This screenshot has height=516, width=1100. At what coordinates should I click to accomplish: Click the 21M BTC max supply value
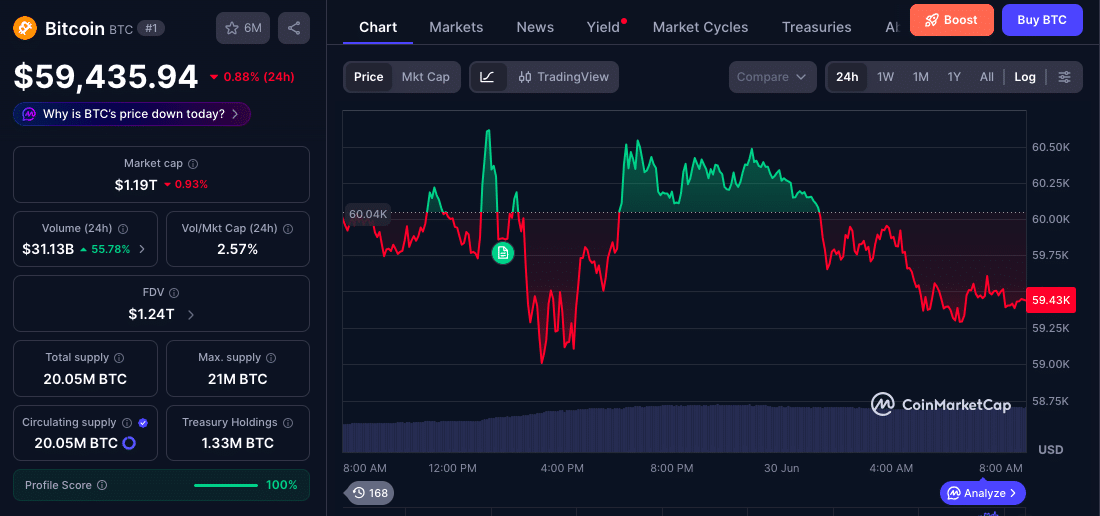point(238,379)
